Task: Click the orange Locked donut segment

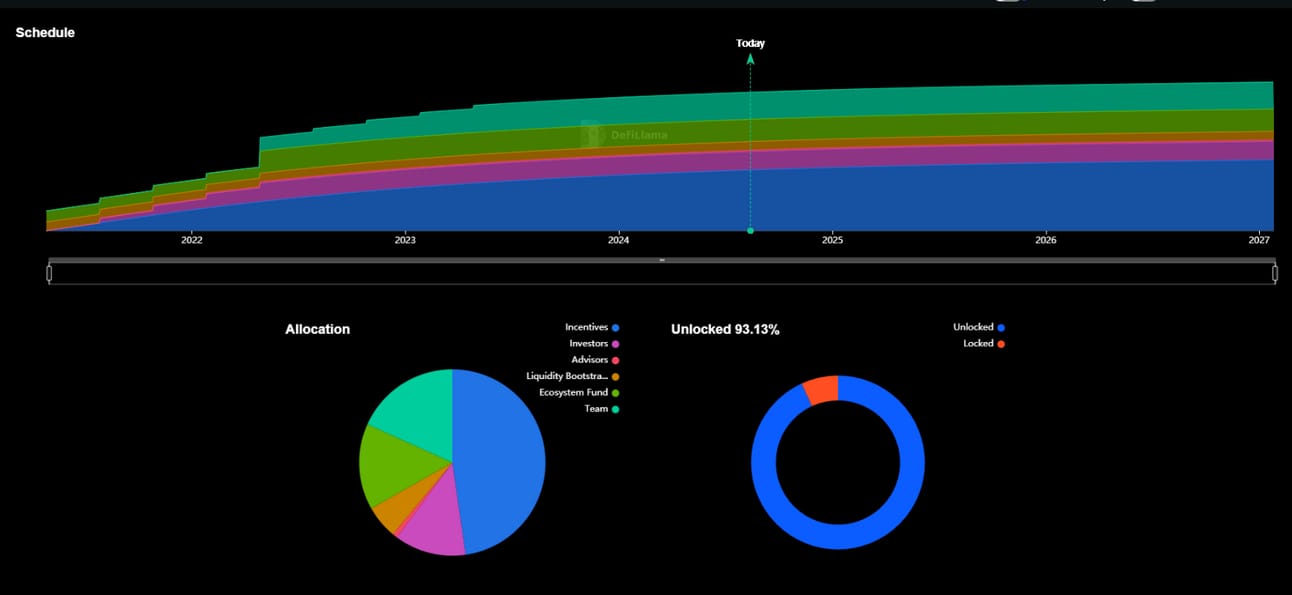Action: [x=822, y=390]
